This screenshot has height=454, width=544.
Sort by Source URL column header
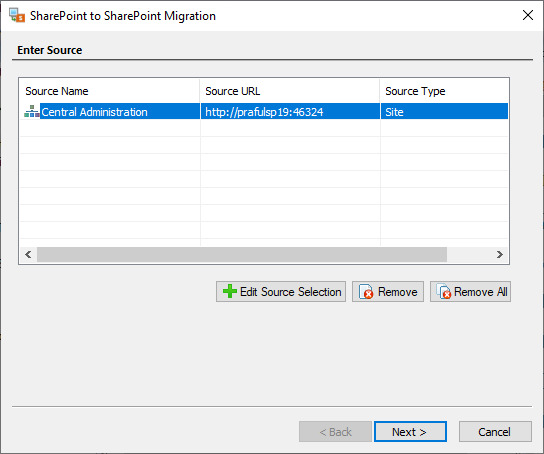[290, 91]
